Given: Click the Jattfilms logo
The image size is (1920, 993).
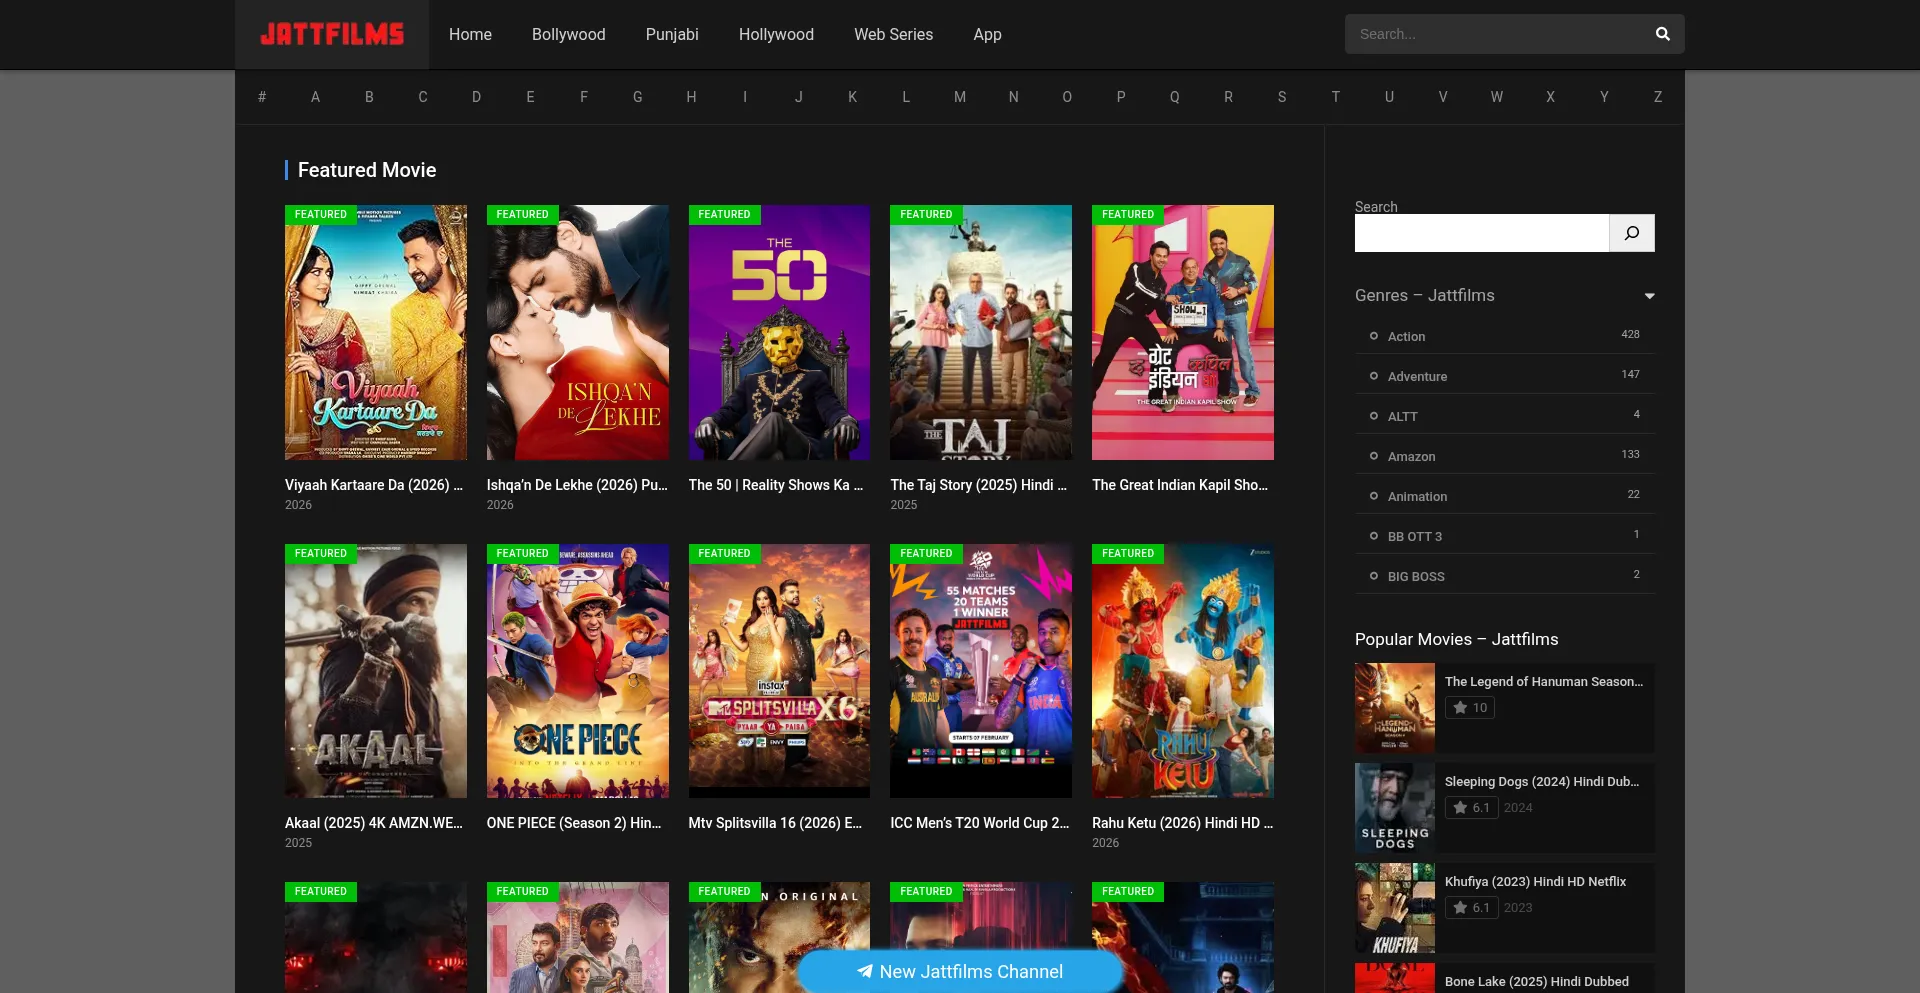Looking at the screenshot, I should [x=332, y=34].
